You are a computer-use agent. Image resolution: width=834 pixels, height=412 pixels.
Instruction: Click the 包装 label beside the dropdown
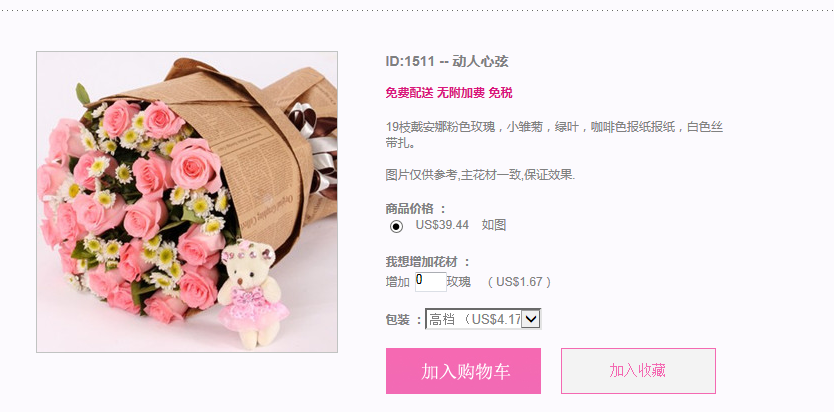(x=404, y=319)
